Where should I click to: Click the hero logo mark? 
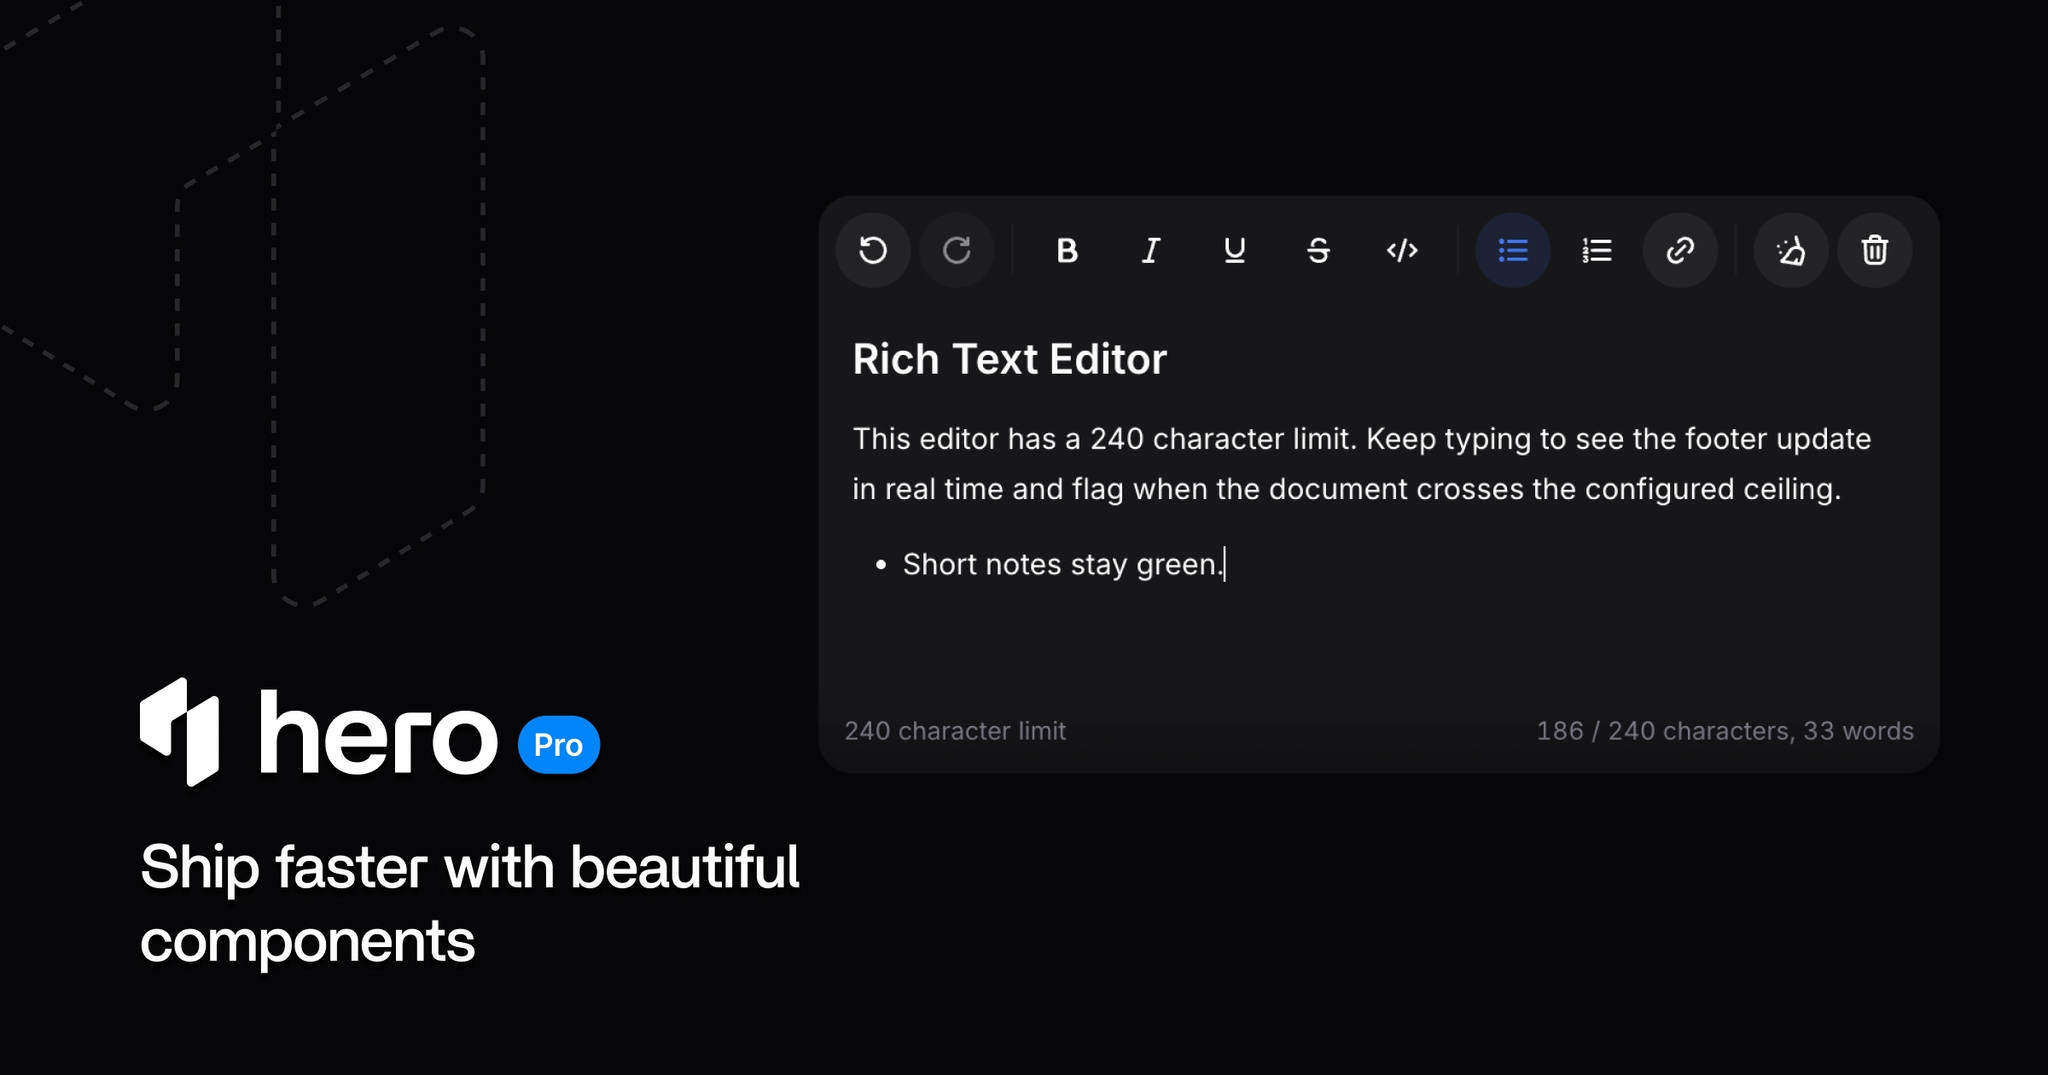click(180, 732)
